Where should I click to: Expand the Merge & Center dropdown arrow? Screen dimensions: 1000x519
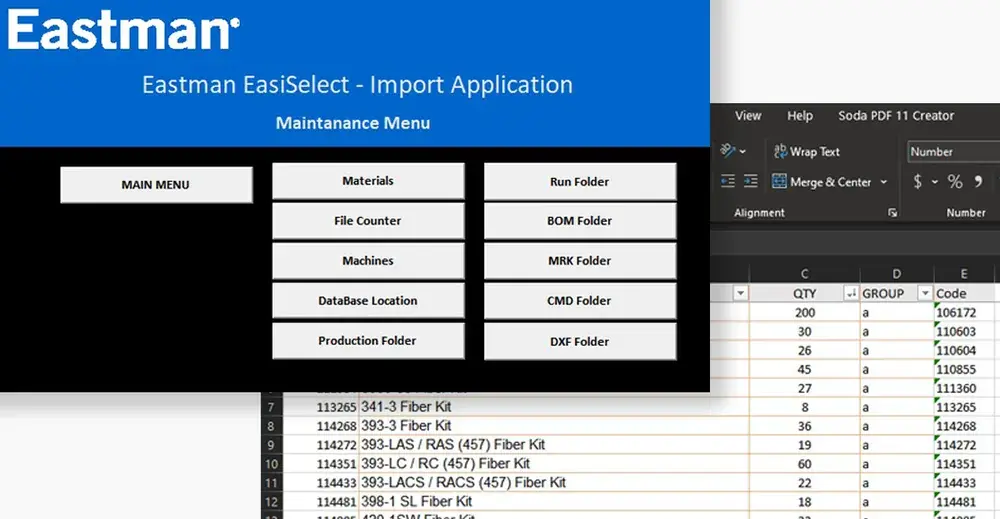[883, 182]
